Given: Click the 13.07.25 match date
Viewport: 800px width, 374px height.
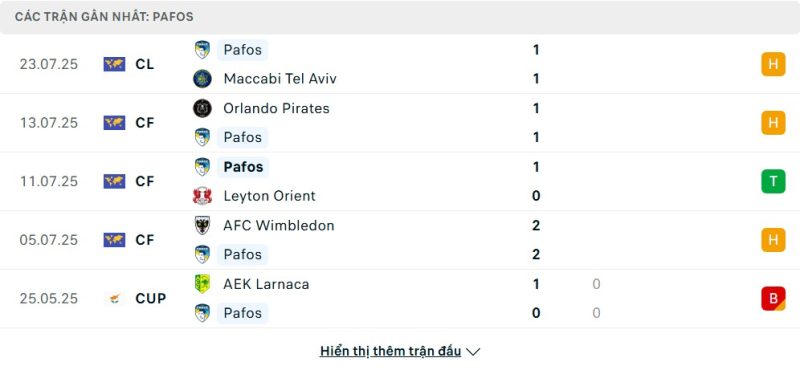Looking at the screenshot, I should (x=49, y=123).
